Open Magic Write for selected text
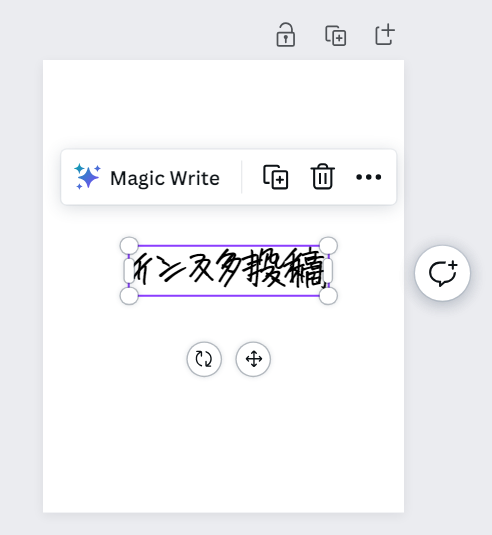 click(x=147, y=178)
